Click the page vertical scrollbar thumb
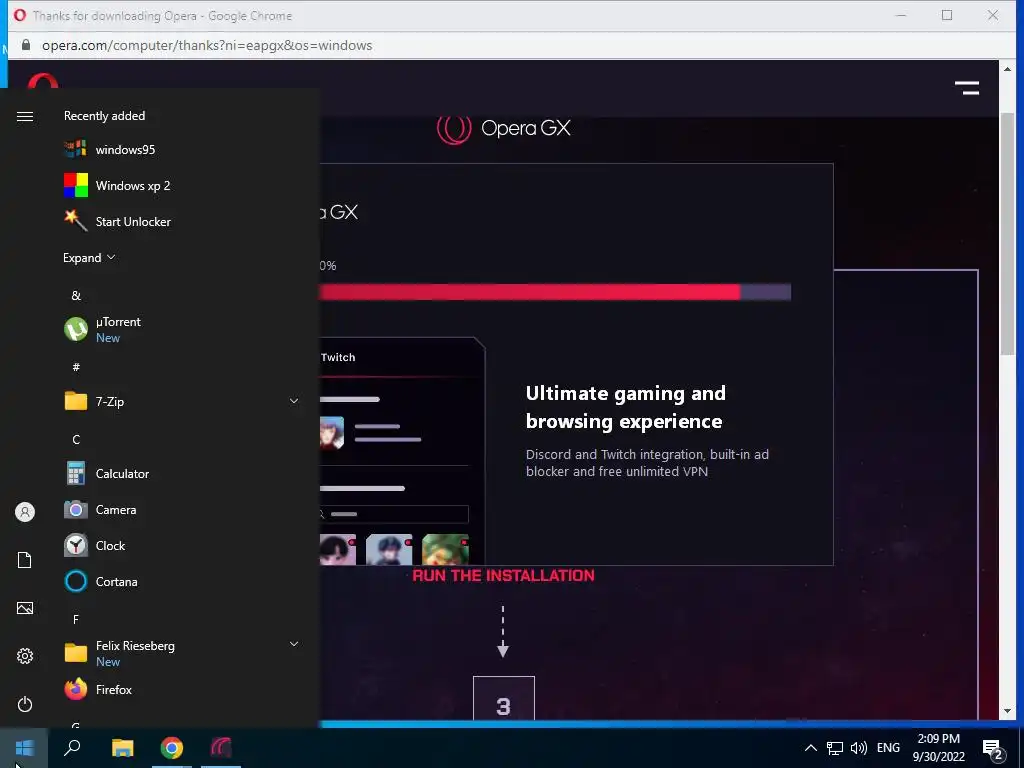 coord(1007,234)
